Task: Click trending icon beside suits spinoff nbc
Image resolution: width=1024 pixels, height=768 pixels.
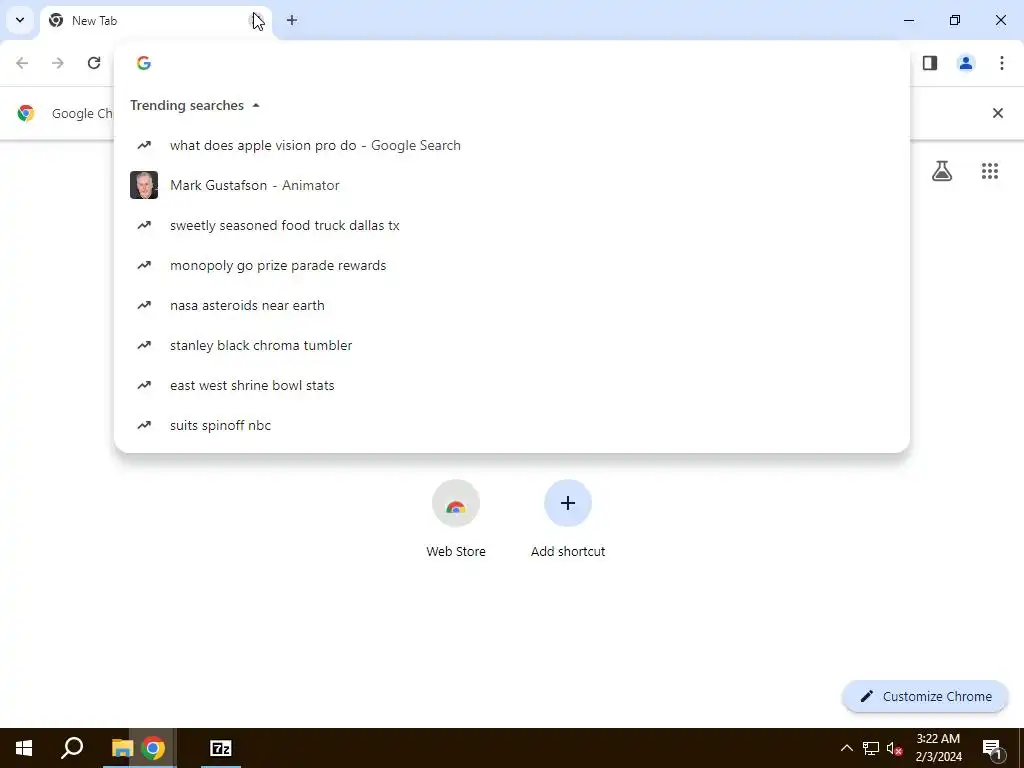Action: (x=144, y=425)
